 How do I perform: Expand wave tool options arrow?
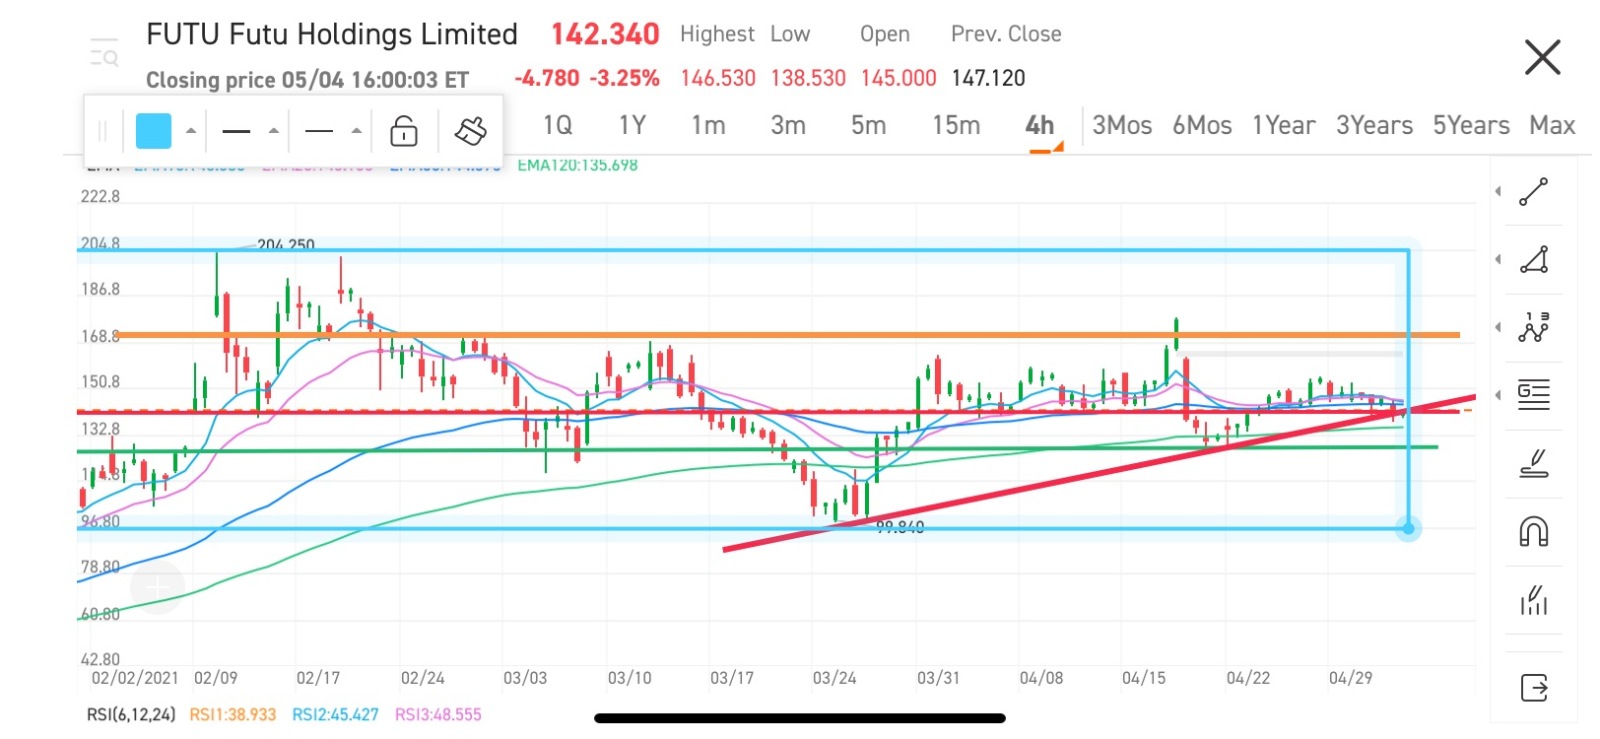pos(1497,328)
